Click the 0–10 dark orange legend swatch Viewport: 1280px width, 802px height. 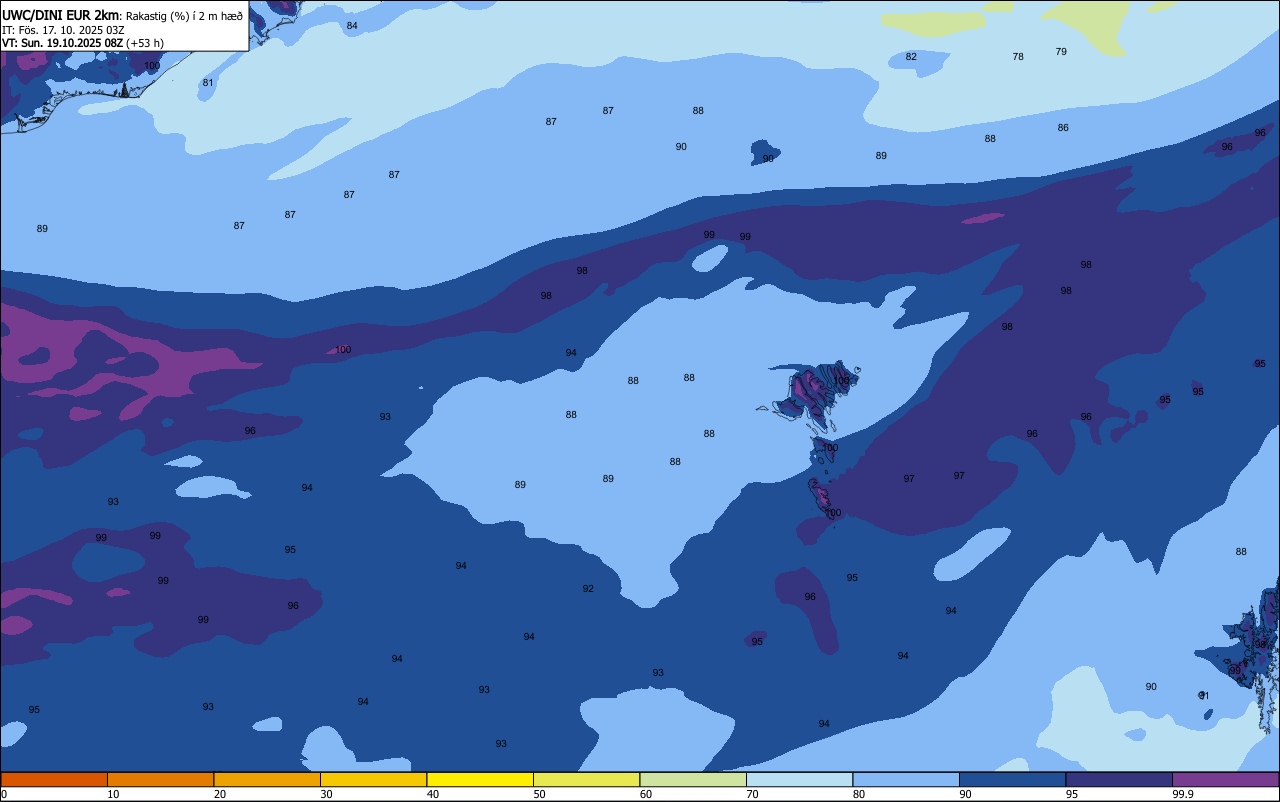point(54,779)
